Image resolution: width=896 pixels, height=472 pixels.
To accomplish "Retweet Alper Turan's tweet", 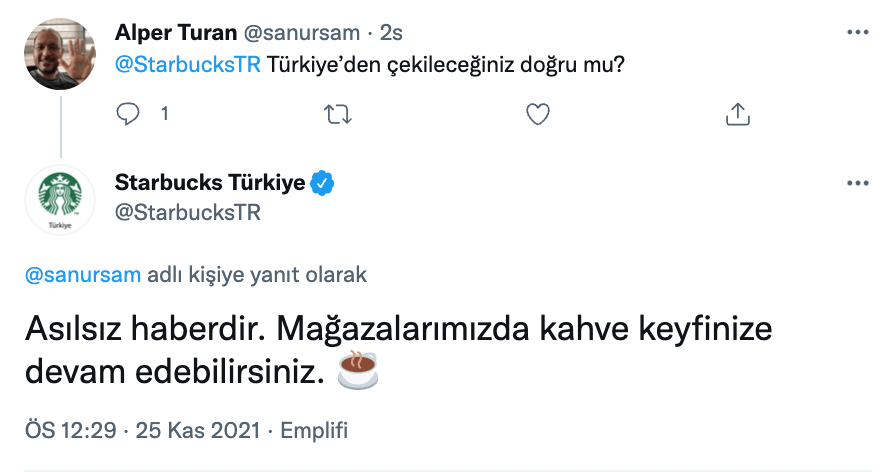I will (339, 114).
